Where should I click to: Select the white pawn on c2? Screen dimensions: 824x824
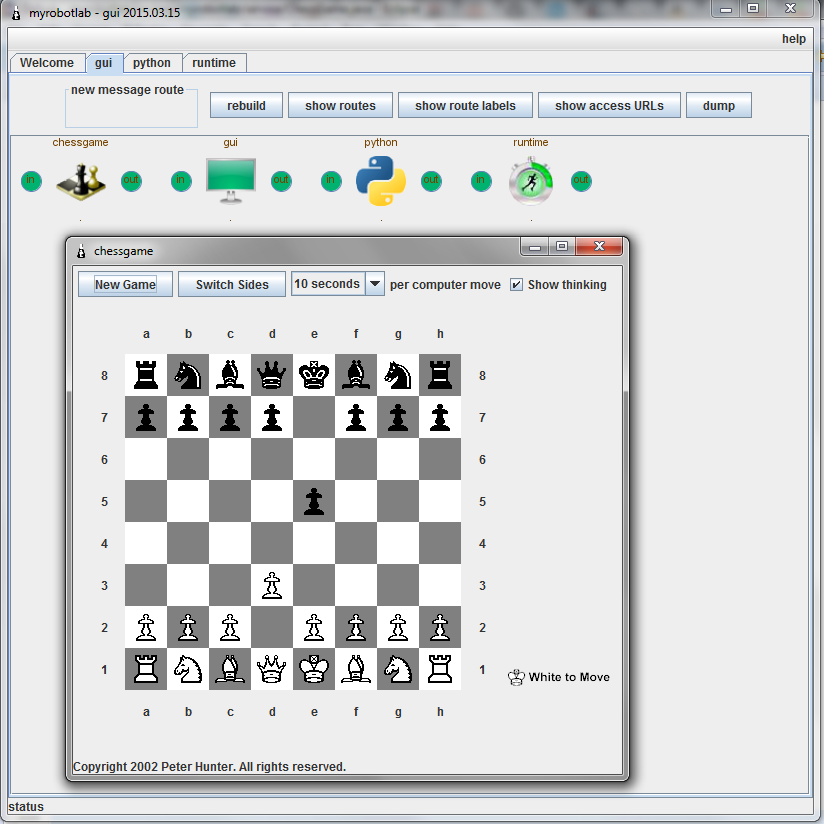tap(230, 627)
